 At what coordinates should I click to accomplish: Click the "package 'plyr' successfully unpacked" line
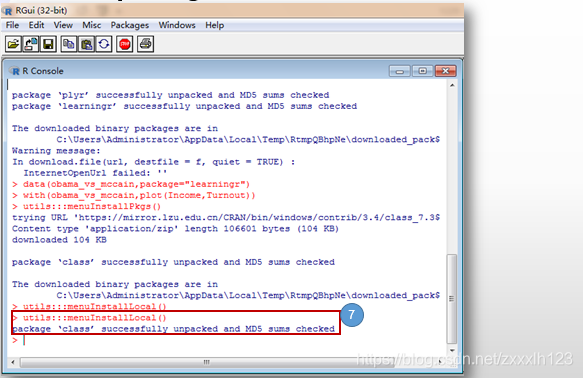point(170,95)
